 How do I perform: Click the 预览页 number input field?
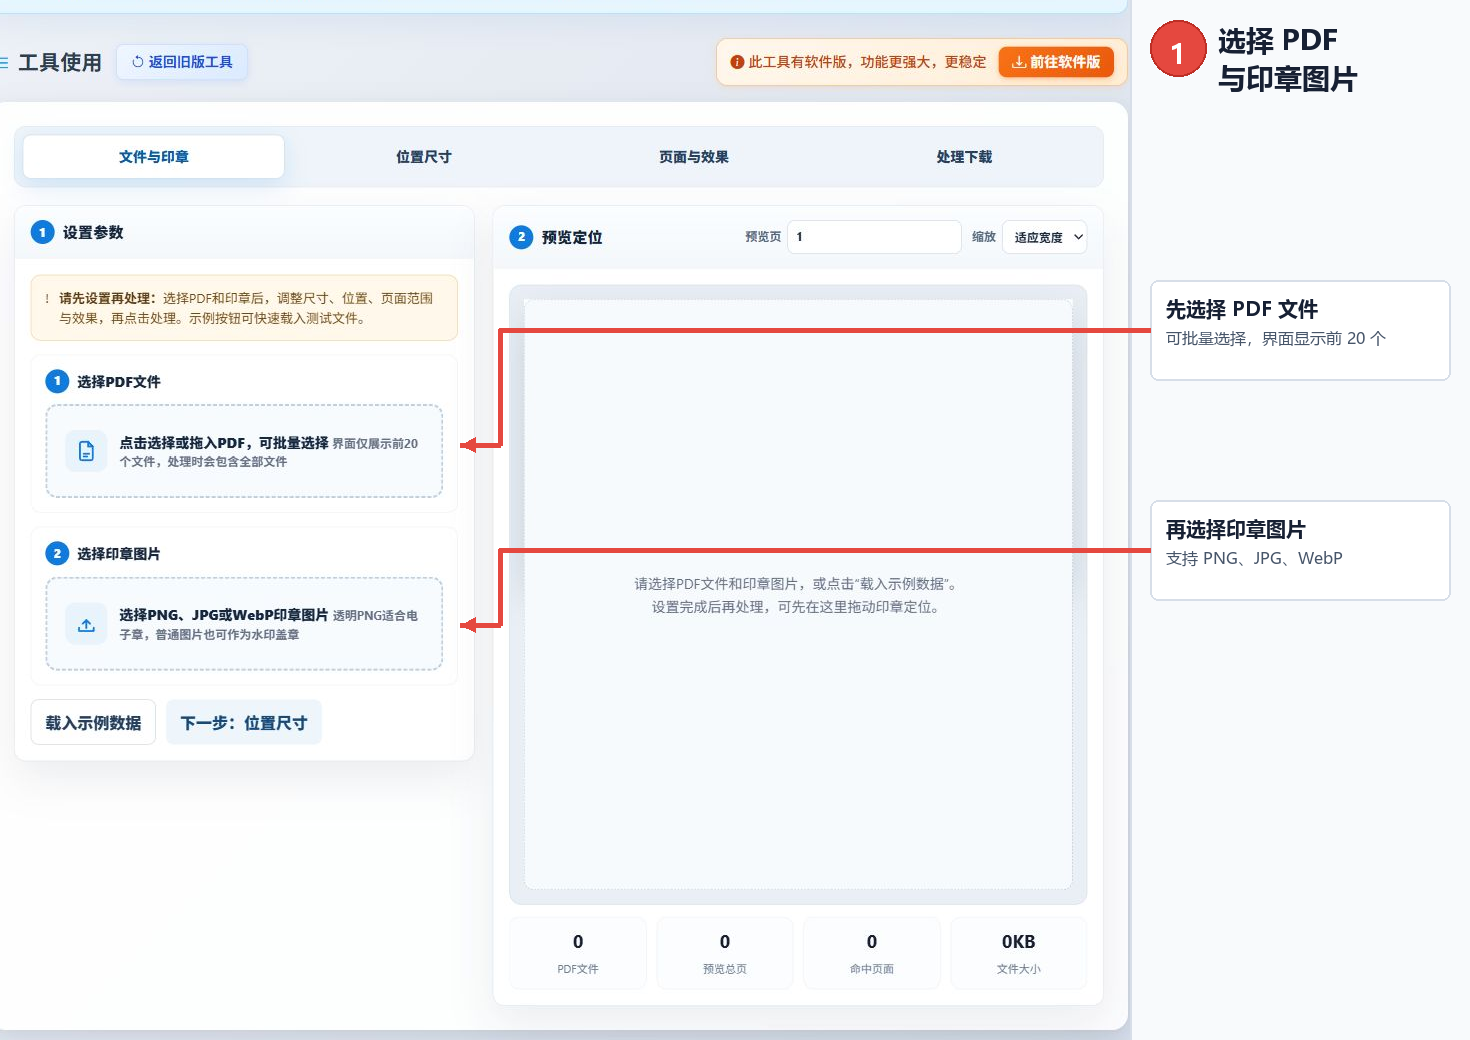(874, 237)
